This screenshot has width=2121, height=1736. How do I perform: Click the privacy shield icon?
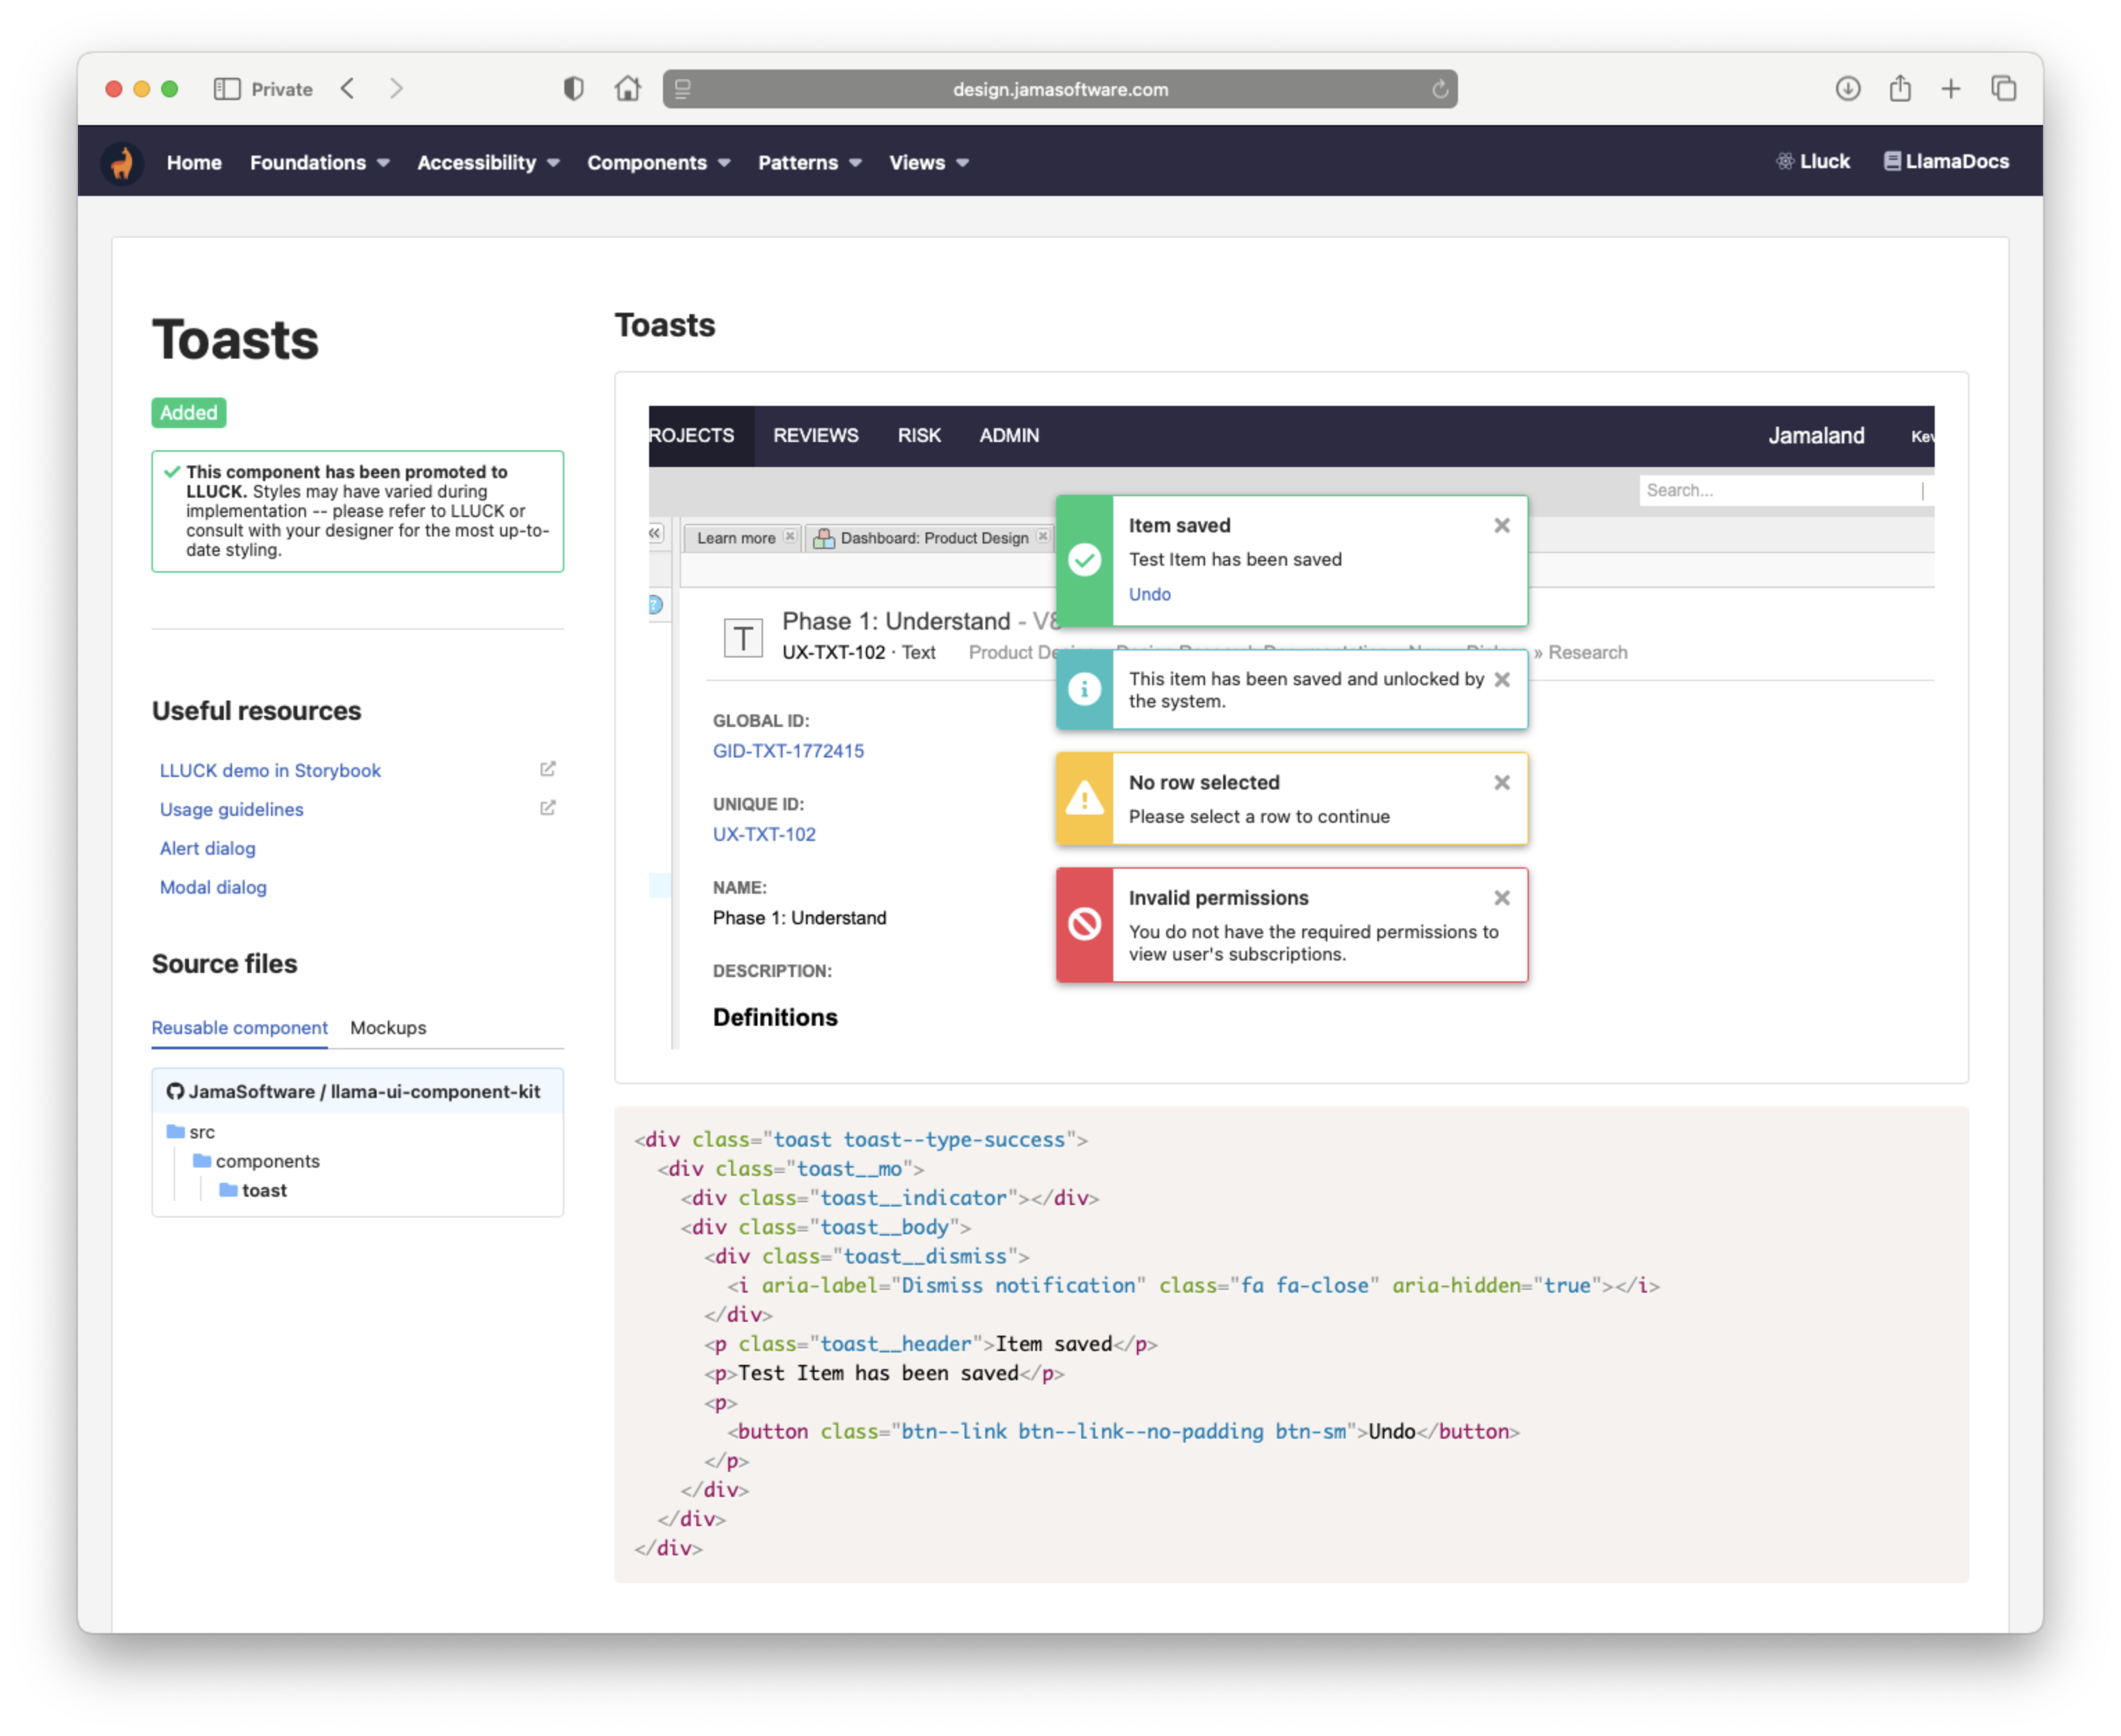pyautogui.click(x=573, y=89)
